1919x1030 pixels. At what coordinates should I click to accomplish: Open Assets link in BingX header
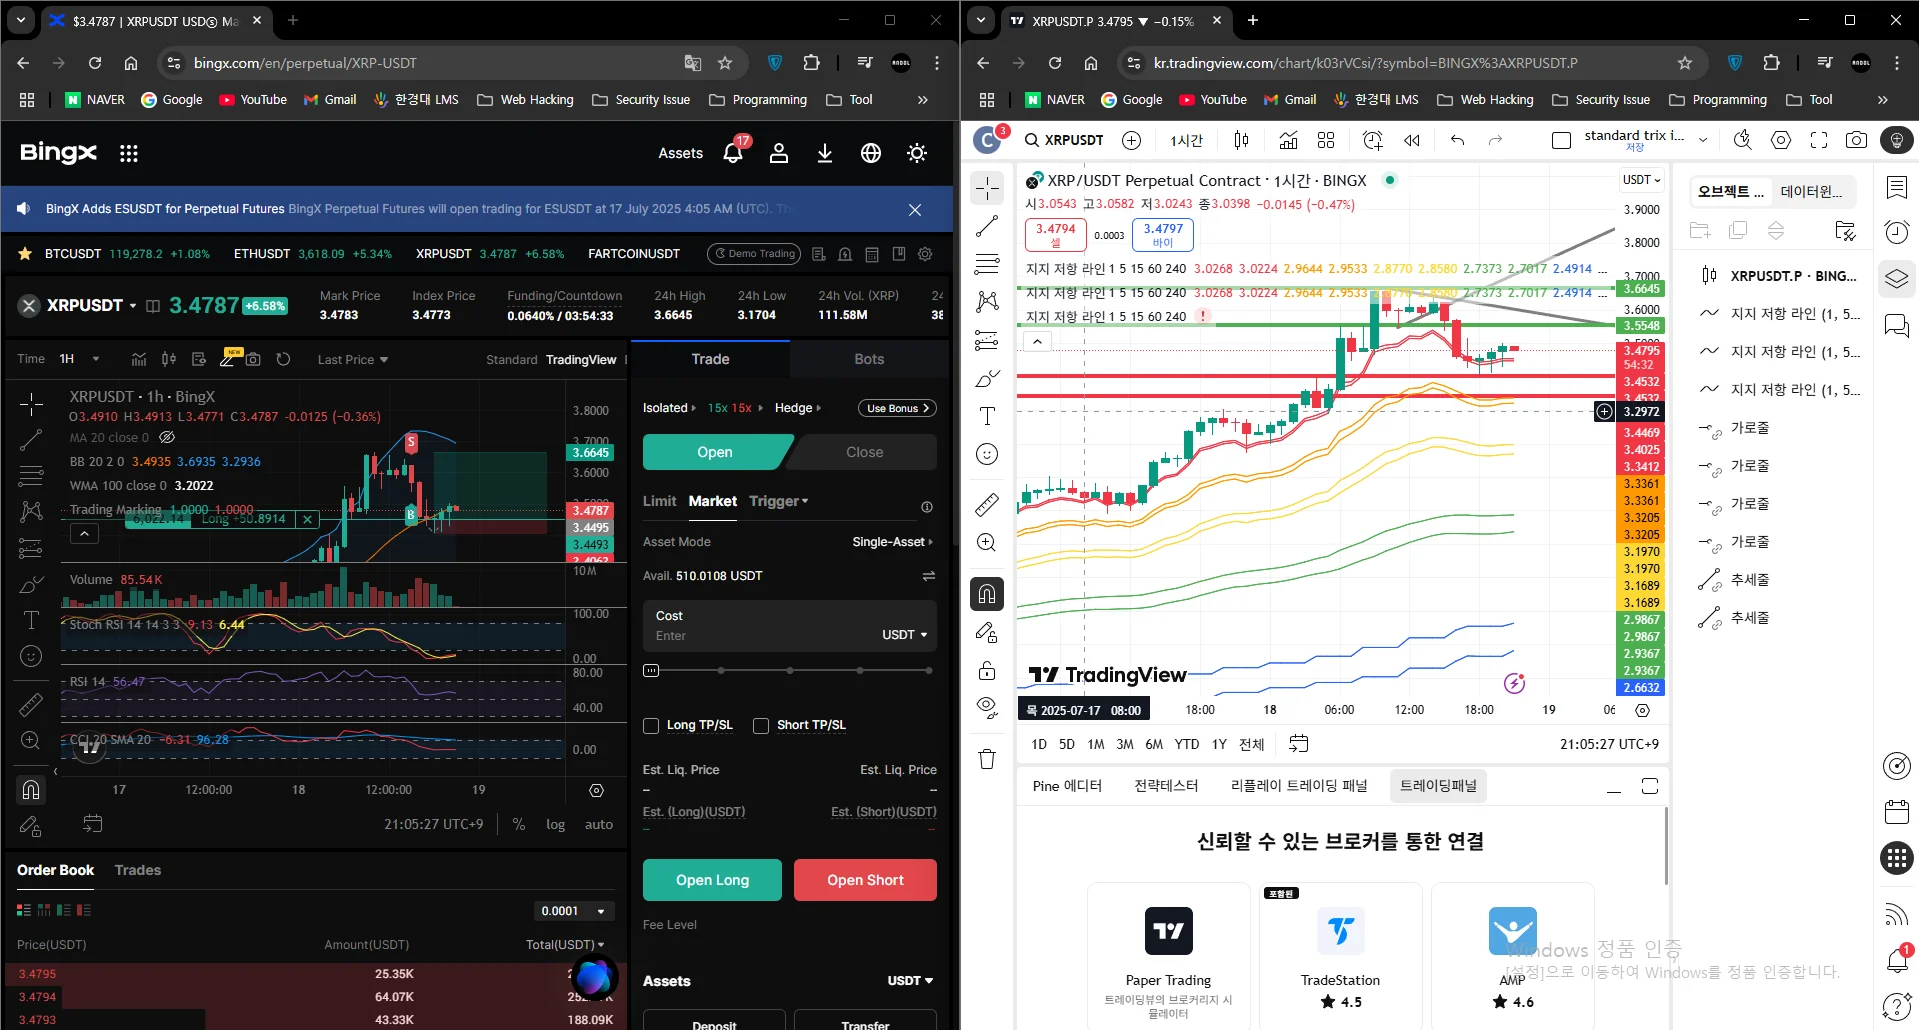coord(680,153)
